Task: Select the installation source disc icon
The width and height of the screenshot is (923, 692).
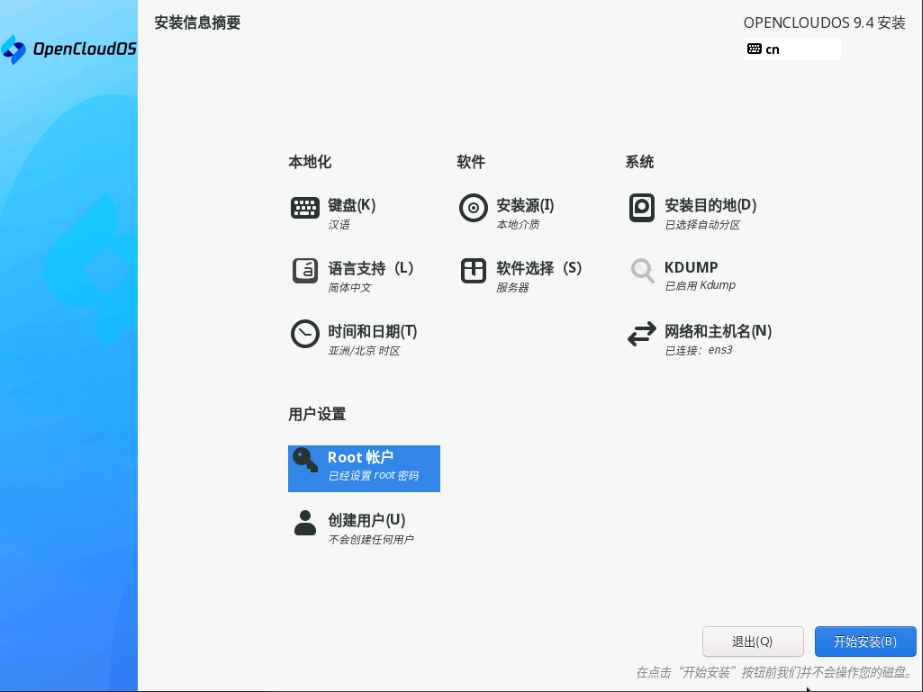Action: pos(473,208)
